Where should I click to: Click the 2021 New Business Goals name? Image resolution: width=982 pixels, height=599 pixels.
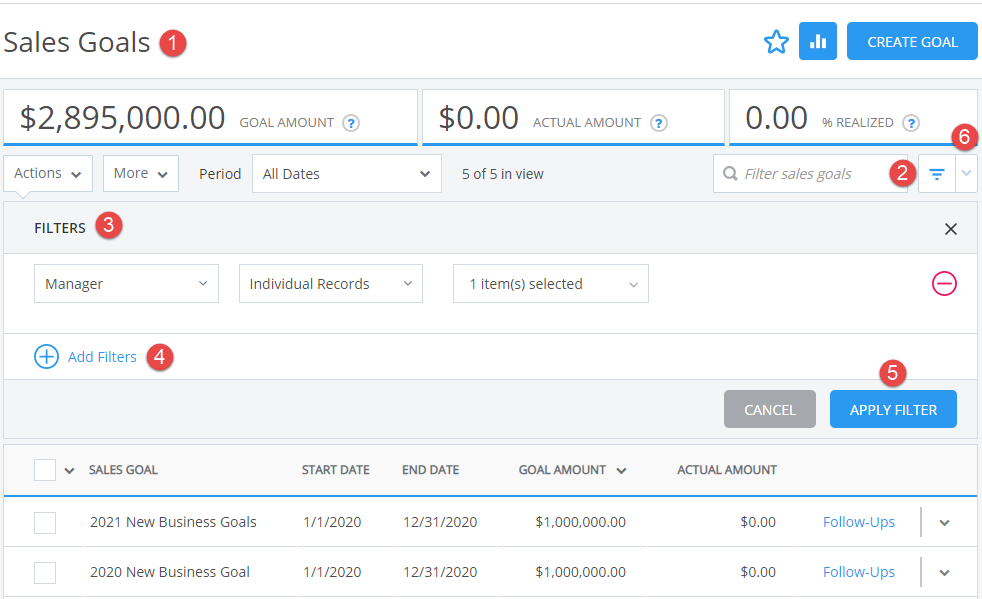[x=173, y=522]
